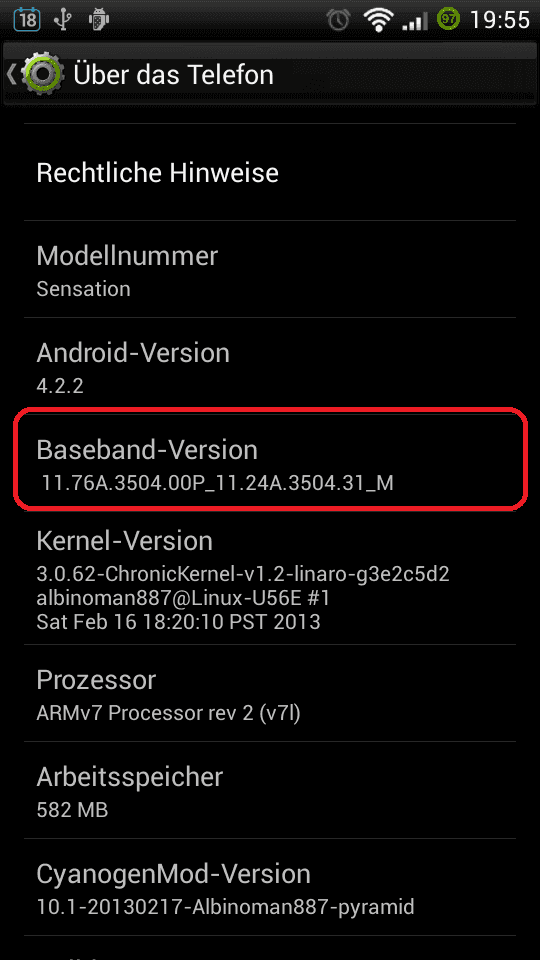Tap the USB connection status icon
This screenshot has width=540, height=960.
[x=62, y=20]
